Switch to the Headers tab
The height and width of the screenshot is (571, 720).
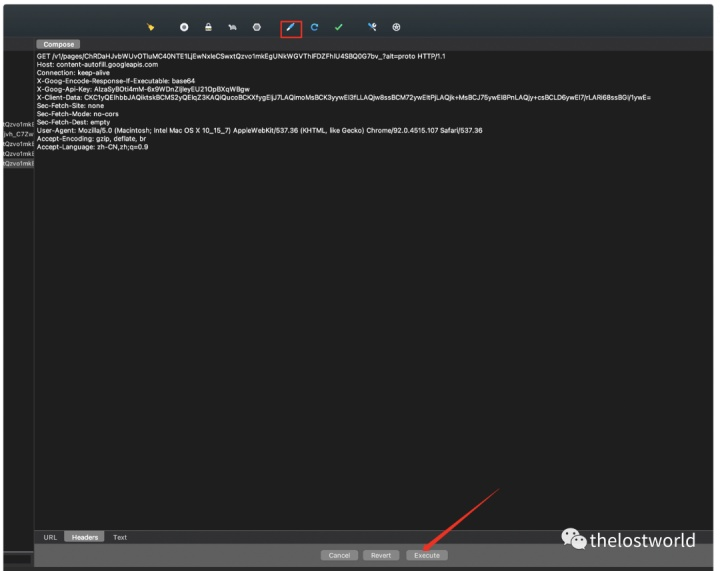[84, 537]
